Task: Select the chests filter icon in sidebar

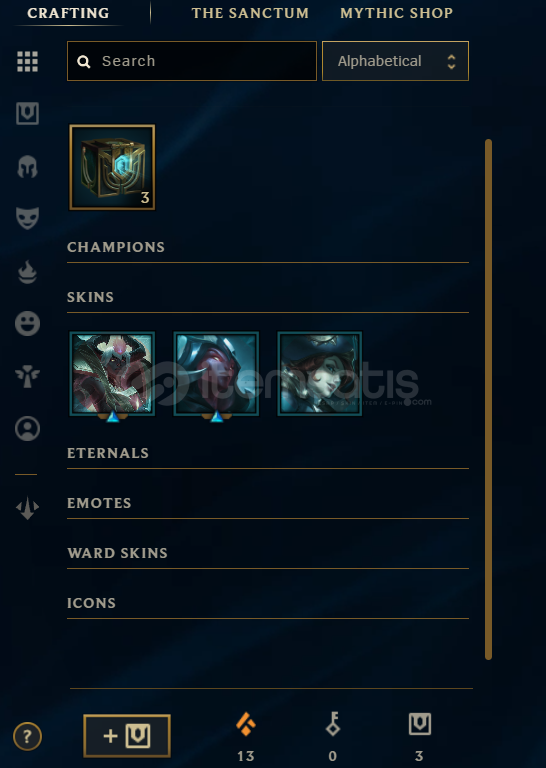Action: pyautogui.click(x=27, y=114)
